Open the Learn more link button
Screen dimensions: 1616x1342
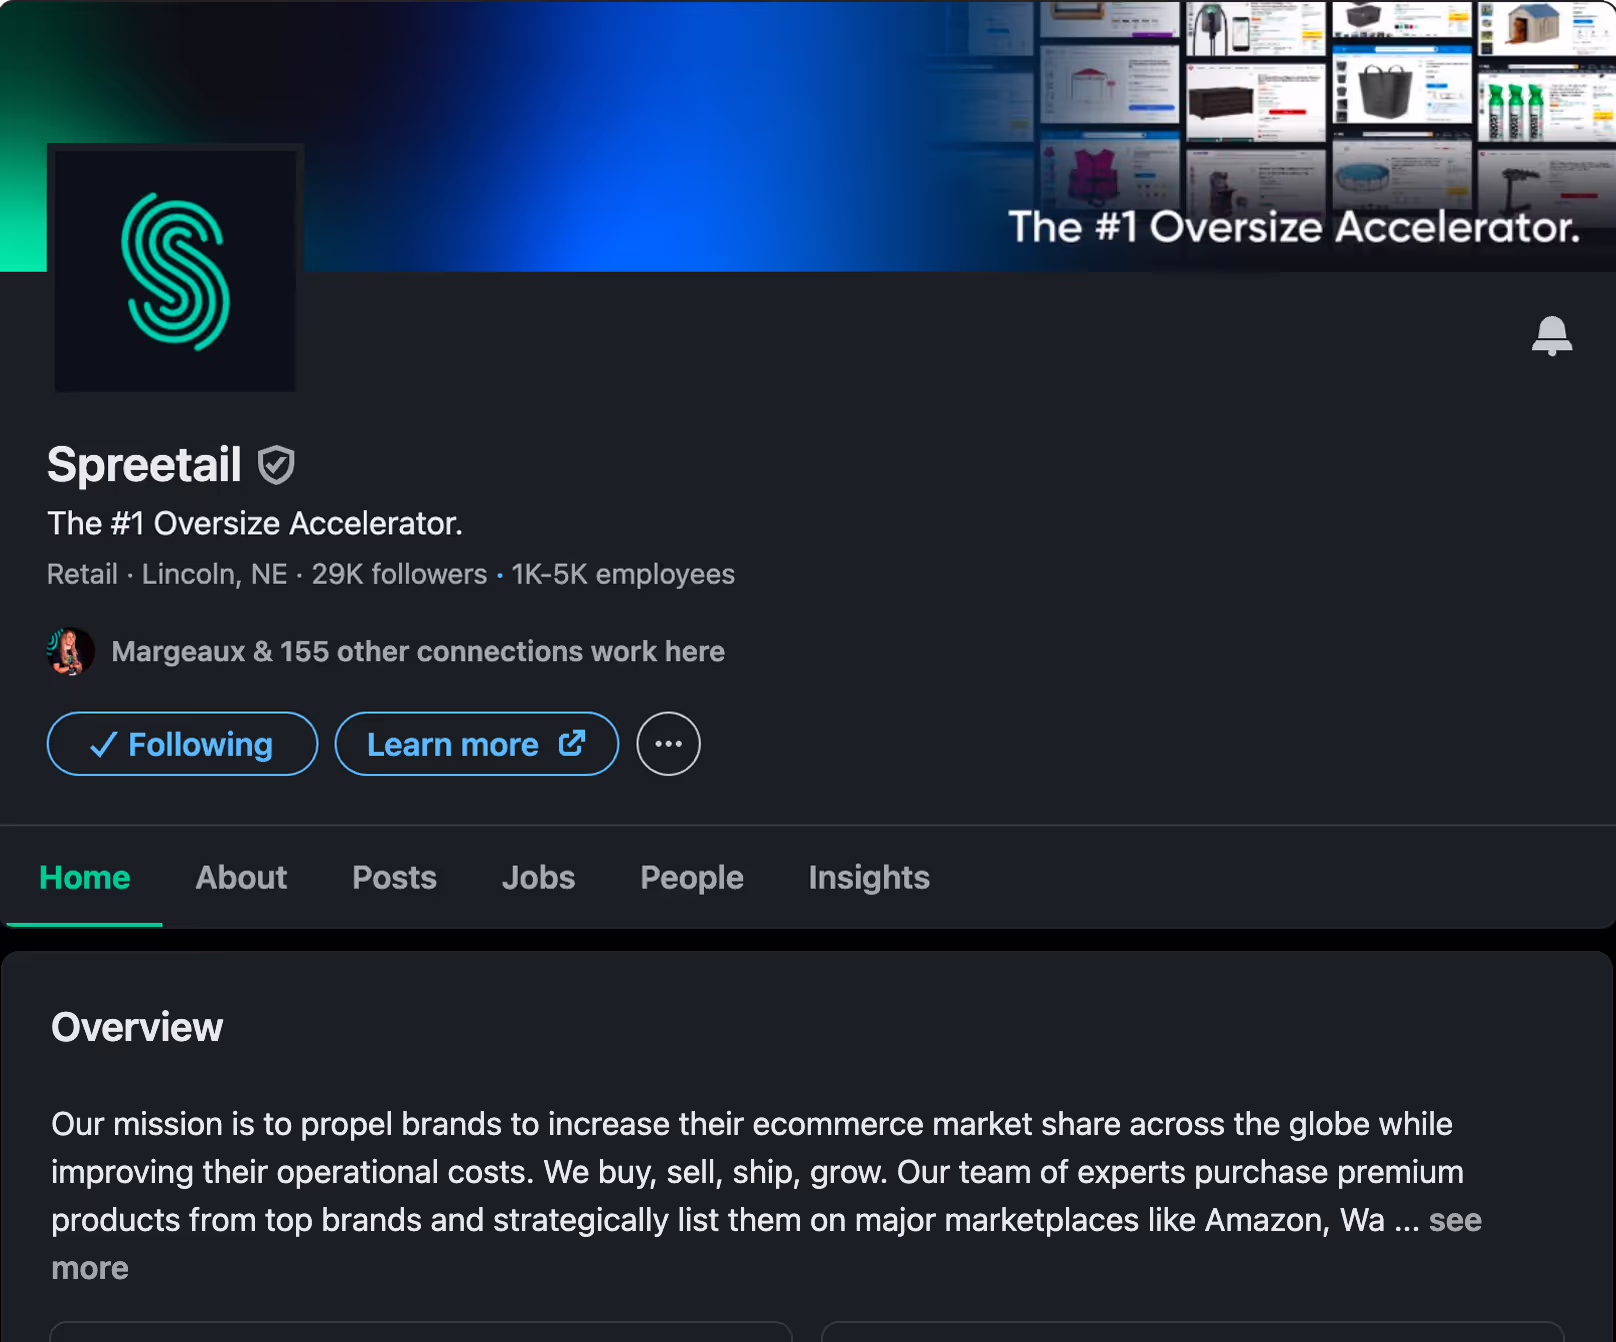click(477, 744)
